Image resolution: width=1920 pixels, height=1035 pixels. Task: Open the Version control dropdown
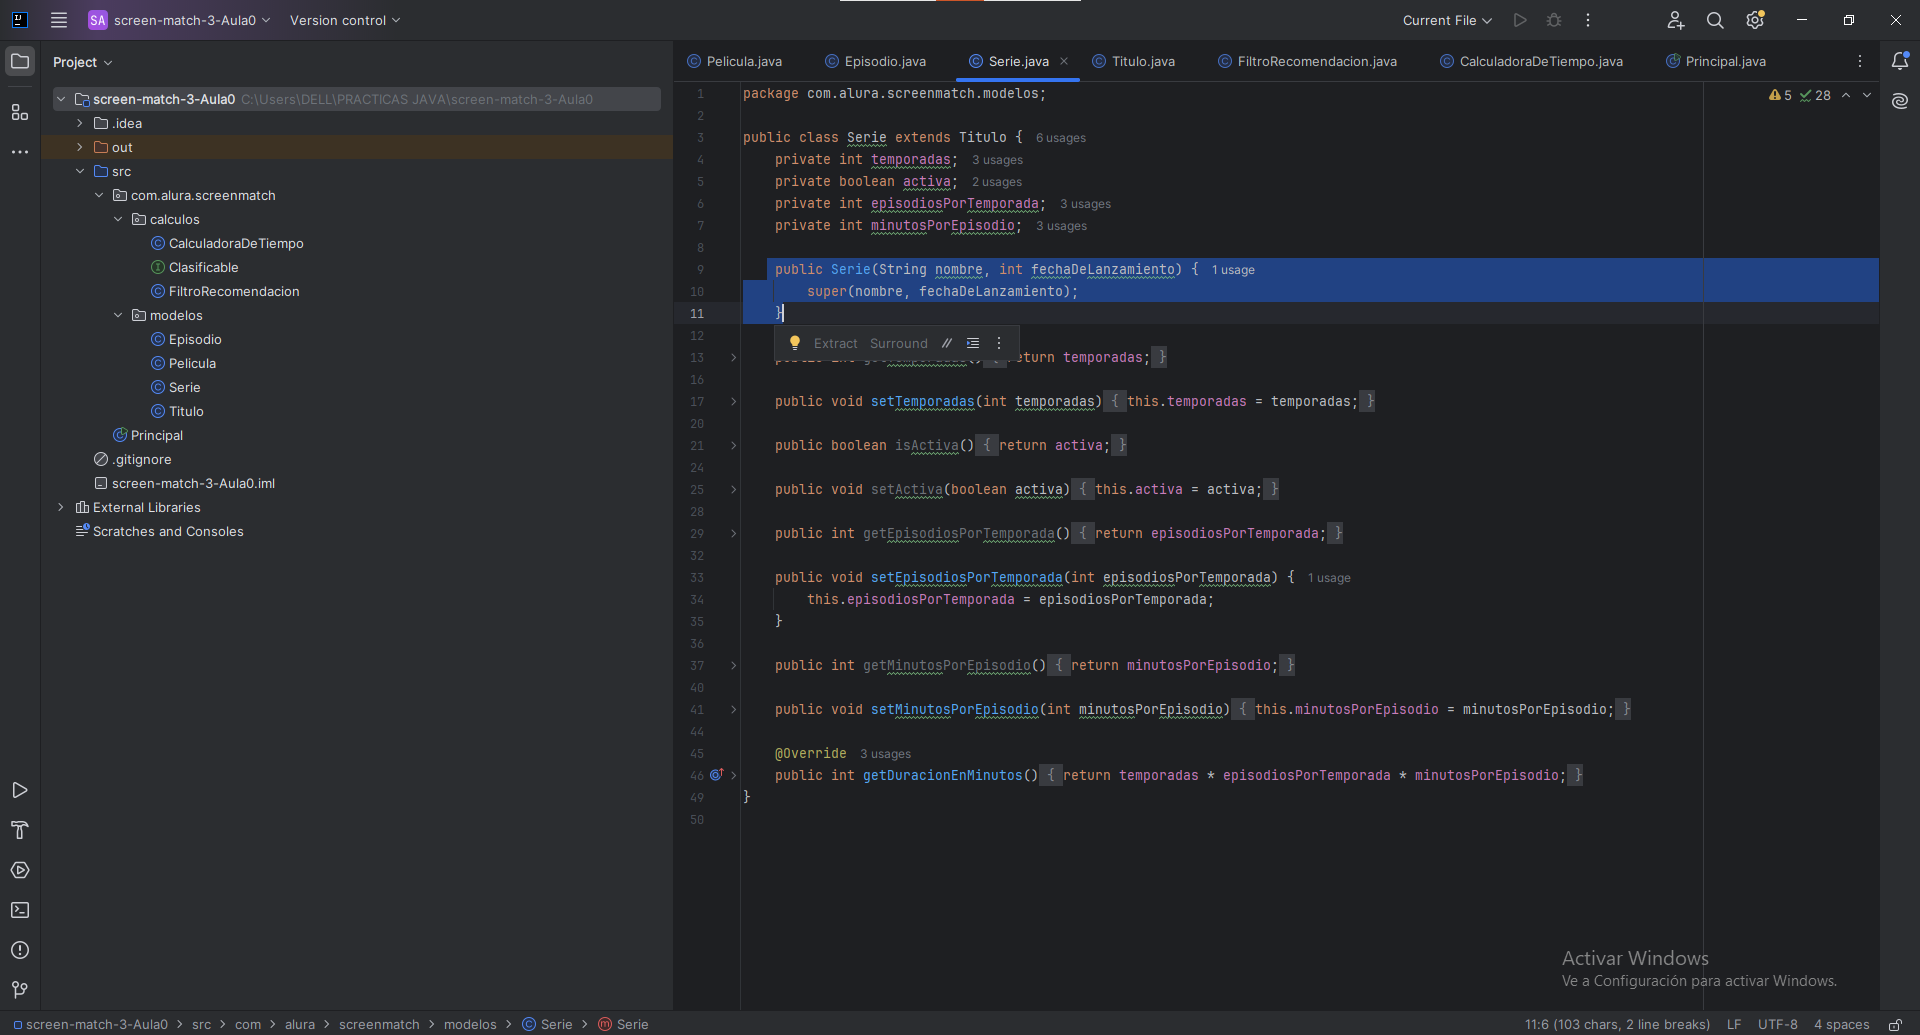coord(345,20)
